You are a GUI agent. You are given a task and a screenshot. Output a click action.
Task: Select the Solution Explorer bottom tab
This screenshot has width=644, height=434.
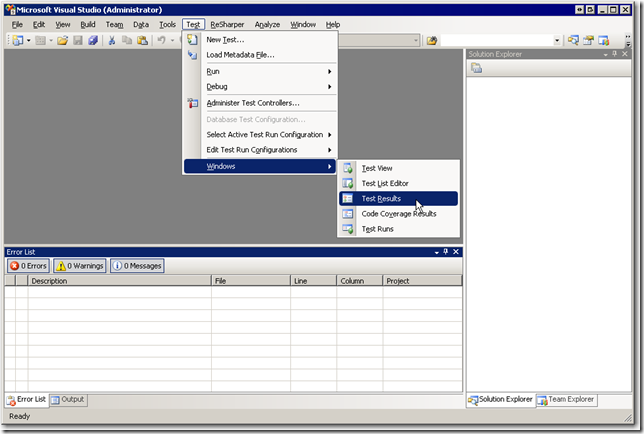(x=501, y=400)
